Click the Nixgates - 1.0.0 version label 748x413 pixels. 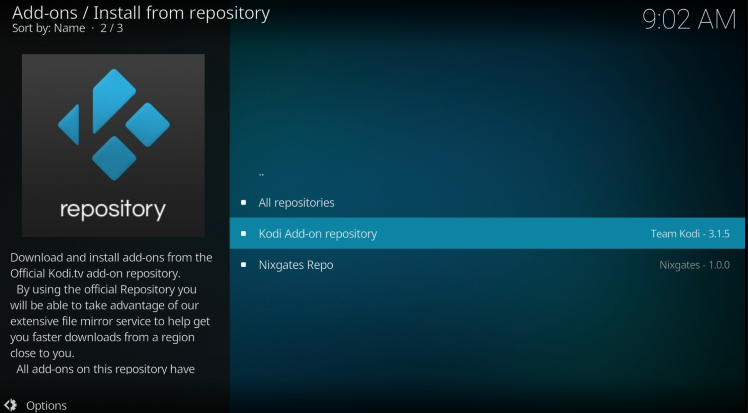(x=696, y=265)
